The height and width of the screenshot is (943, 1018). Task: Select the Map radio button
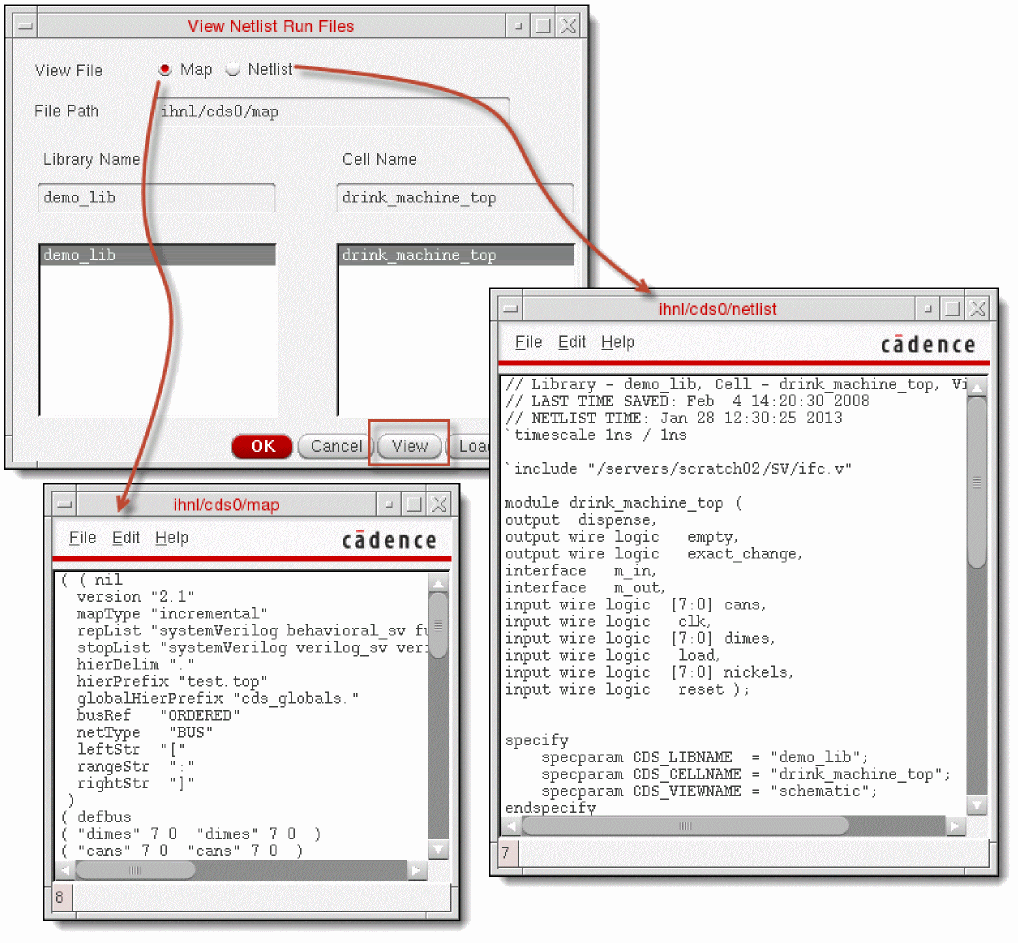click(165, 69)
